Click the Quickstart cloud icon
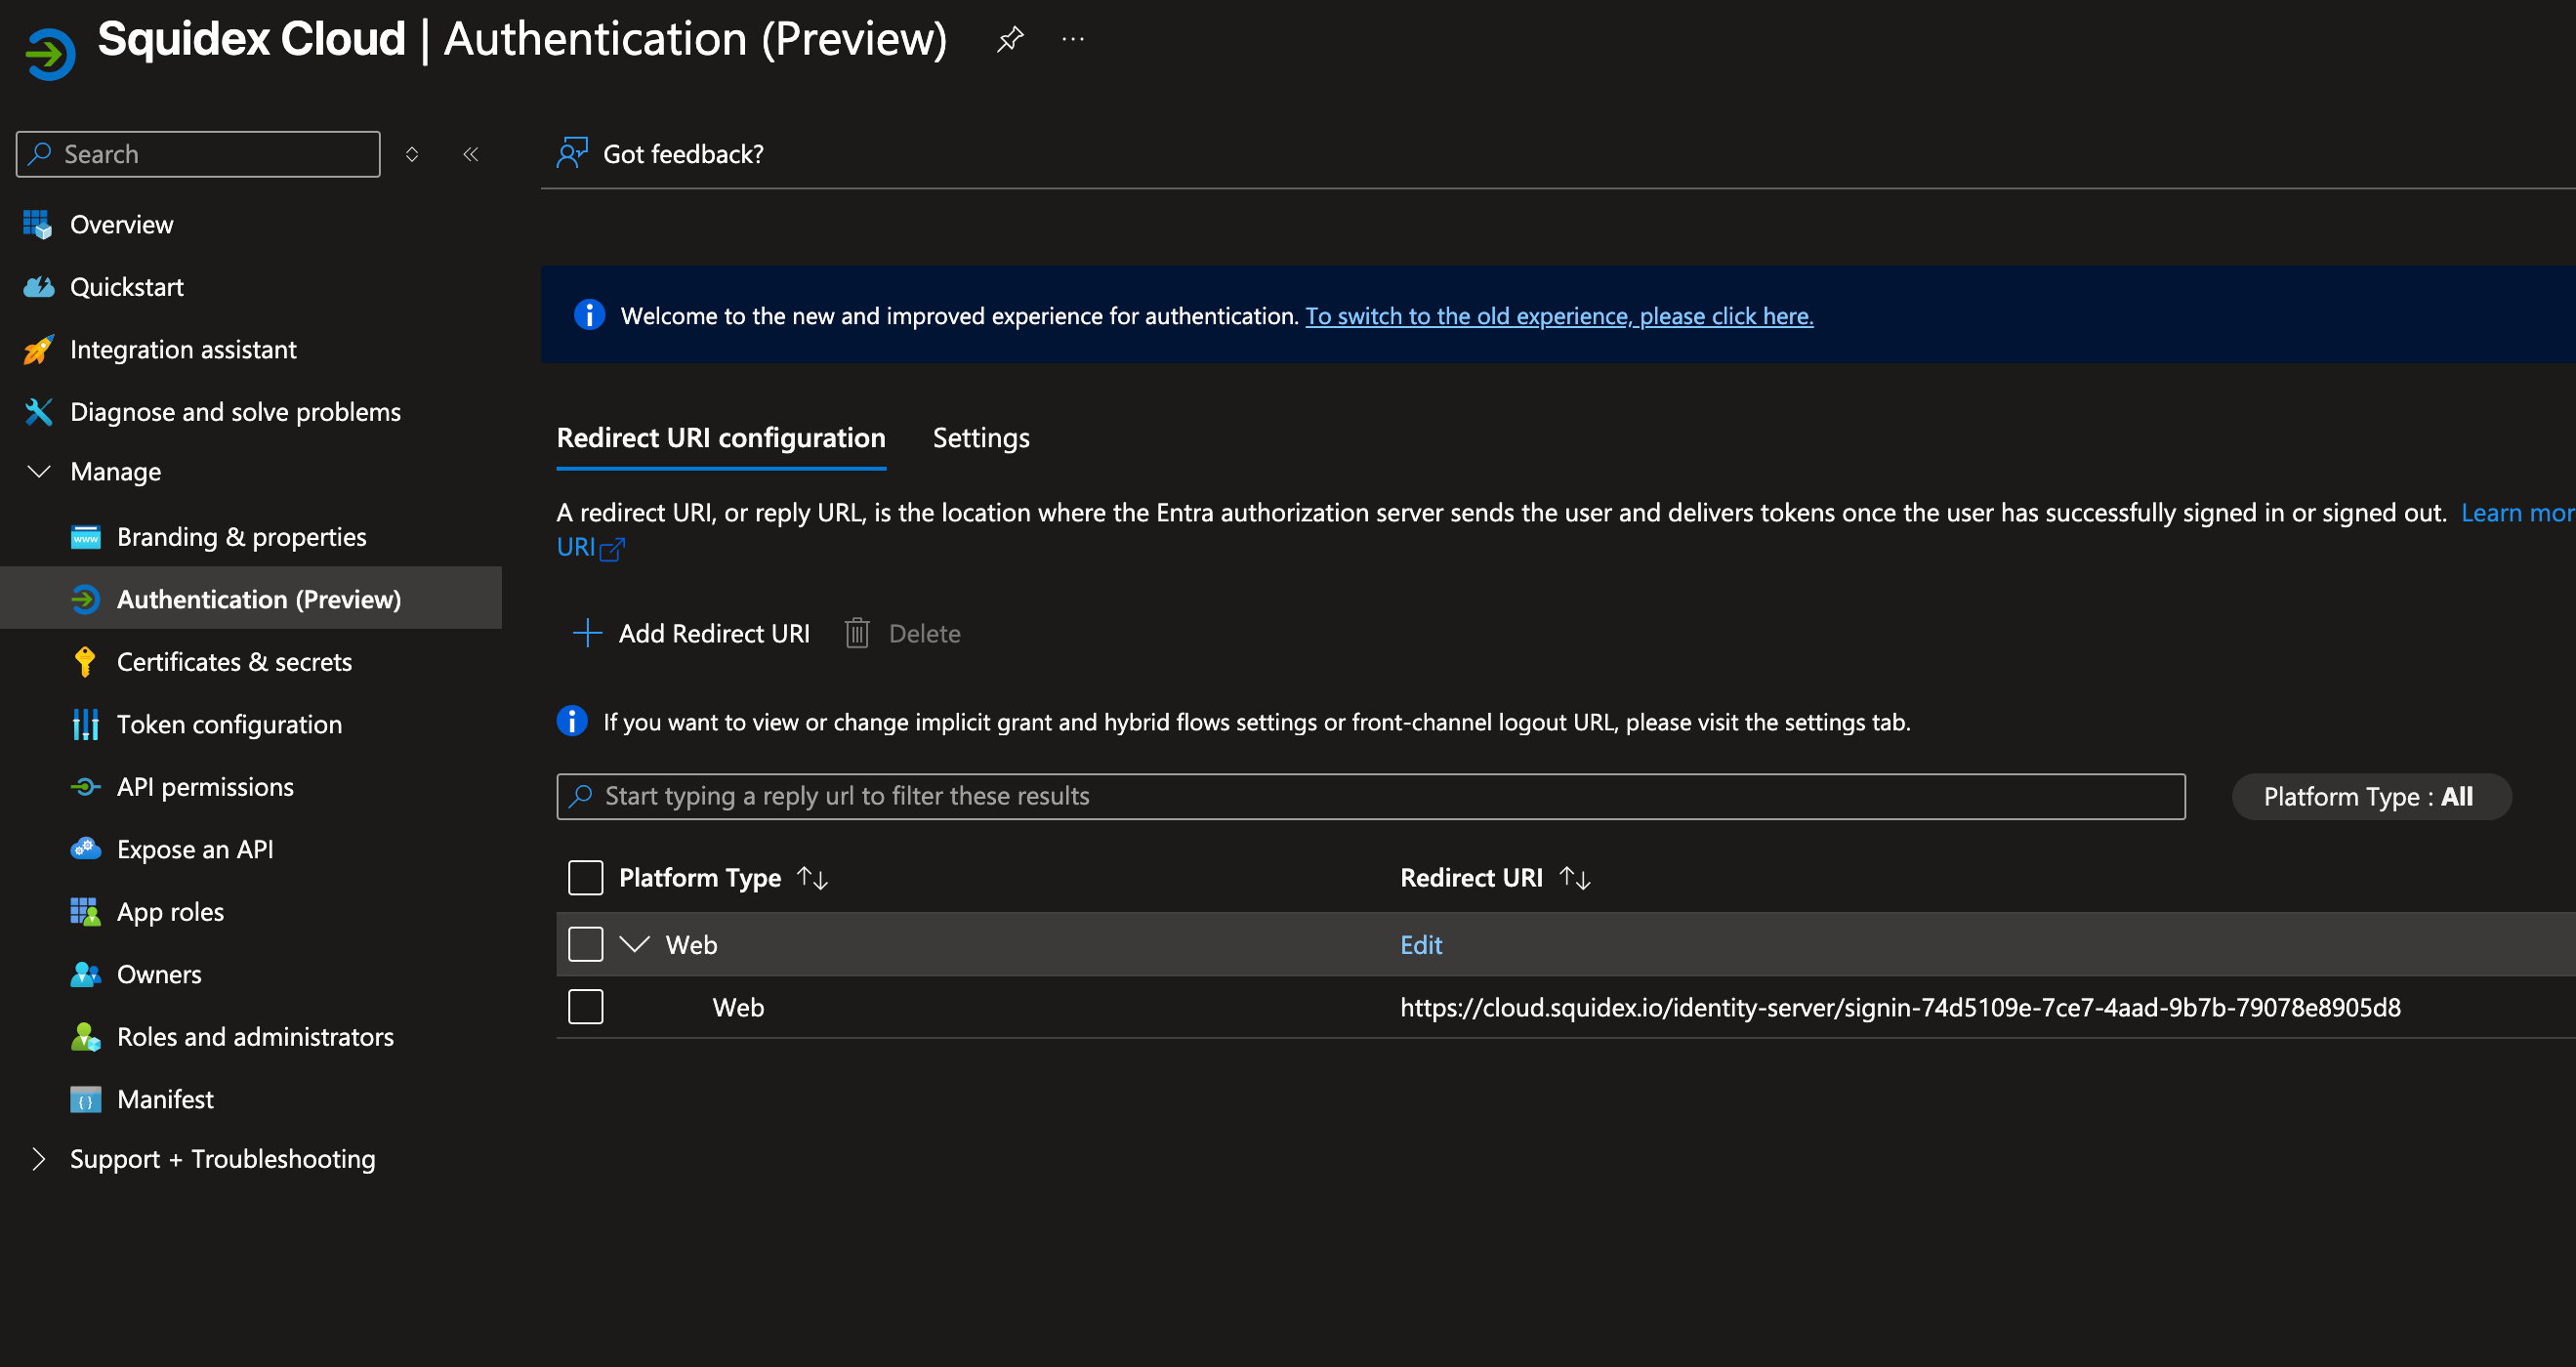The width and height of the screenshot is (2576, 1367). pyautogui.click(x=38, y=287)
